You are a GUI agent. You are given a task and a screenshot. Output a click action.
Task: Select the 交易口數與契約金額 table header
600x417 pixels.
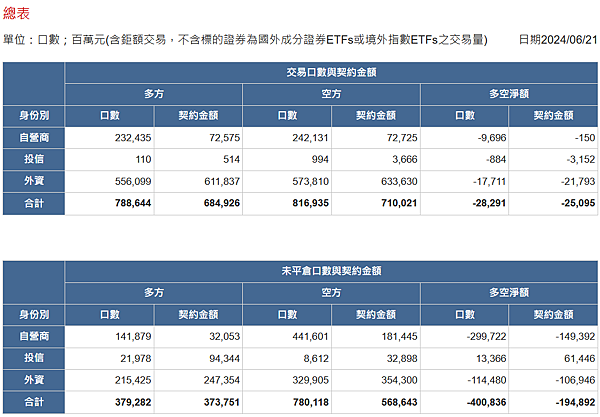pyautogui.click(x=331, y=72)
